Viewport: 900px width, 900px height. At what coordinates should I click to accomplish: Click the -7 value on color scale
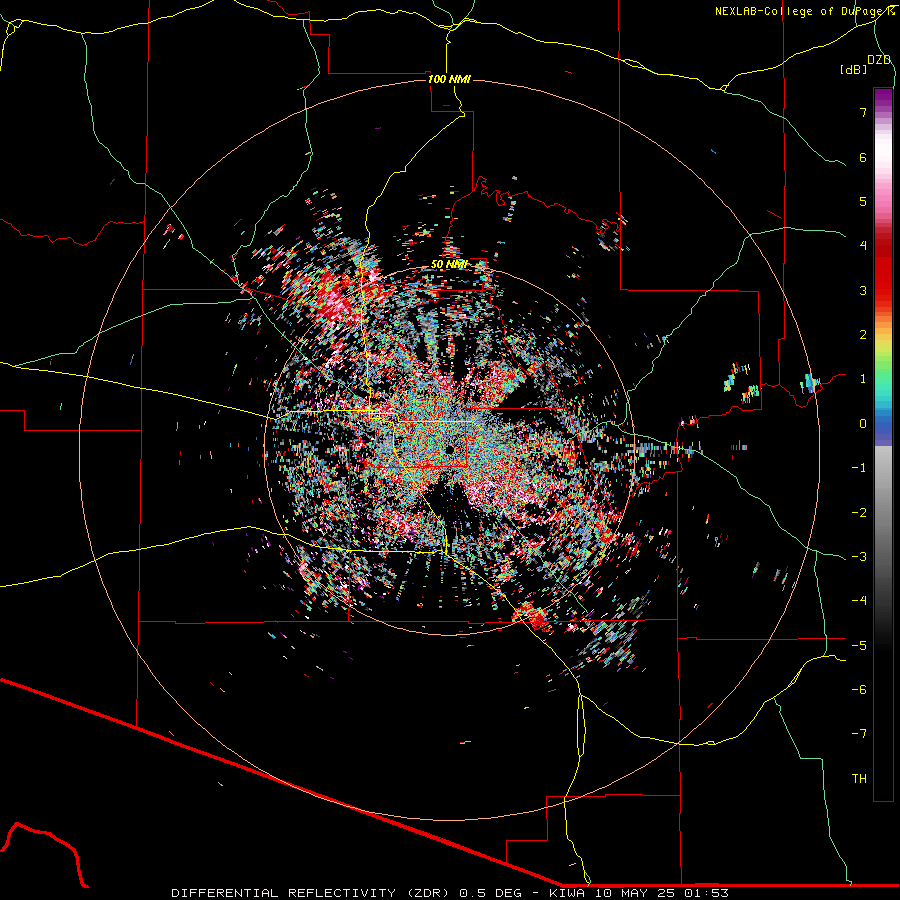tap(859, 734)
